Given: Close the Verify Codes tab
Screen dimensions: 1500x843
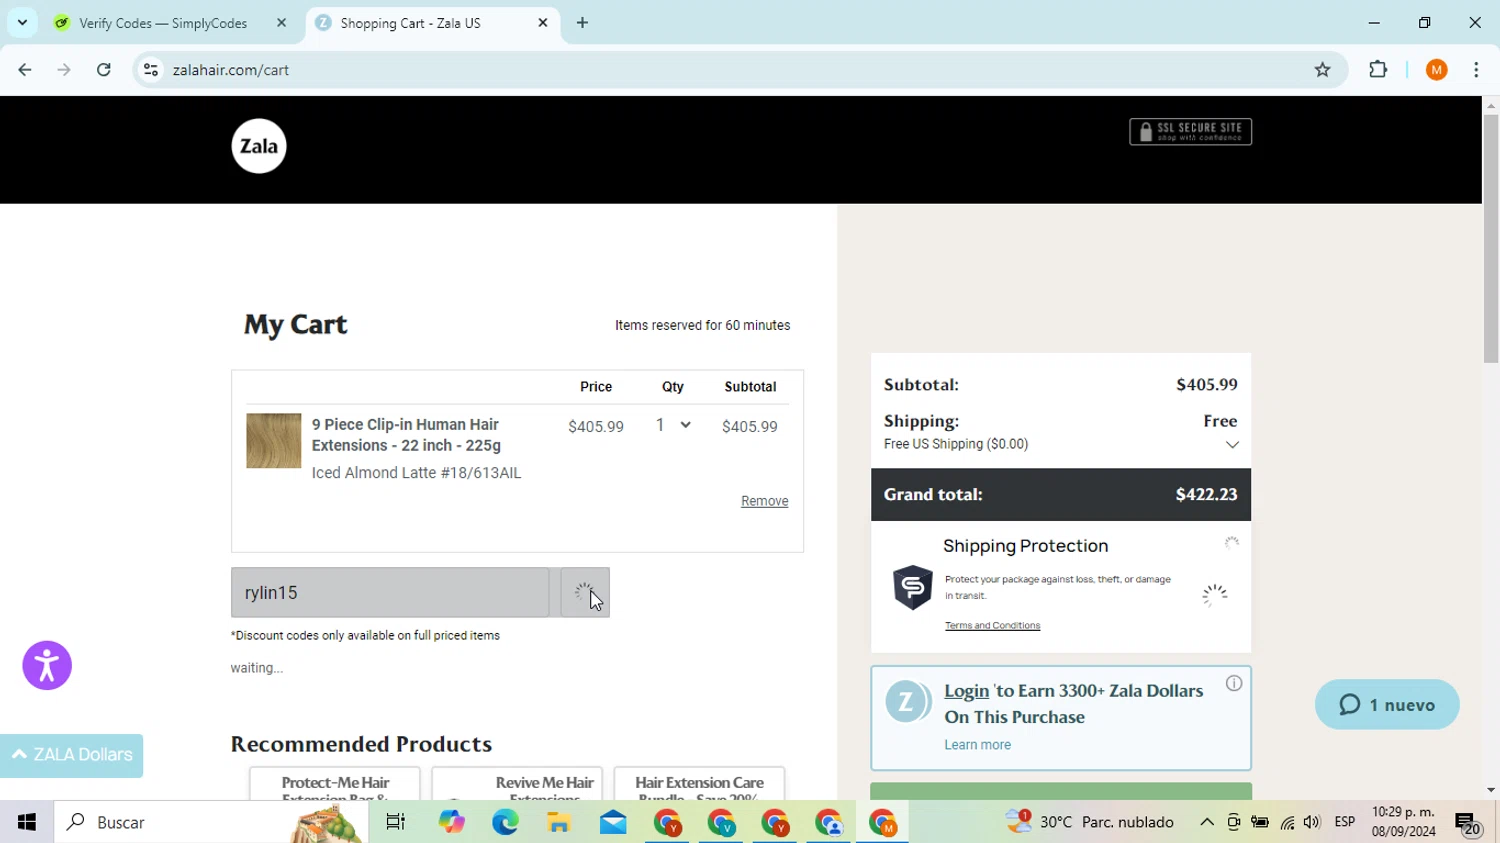Looking at the screenshot, I should (282, 23).
